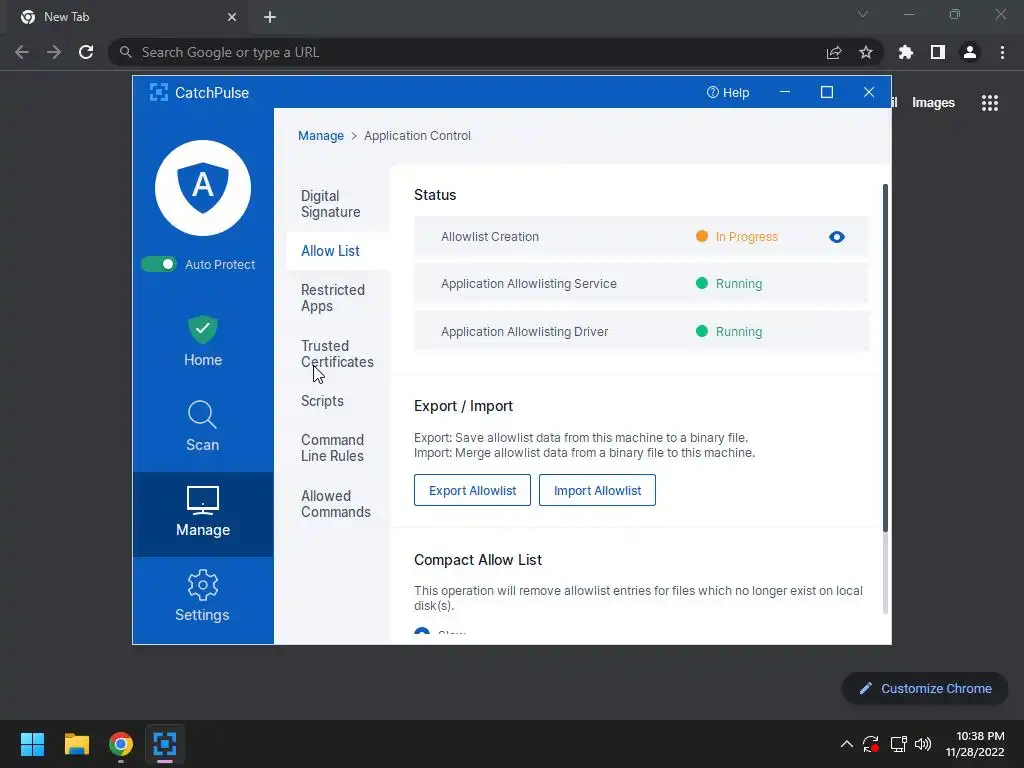View Allowlist Creation progress with eye icon
This screenshot has height=768, width=1024.
tap(837, 237)
